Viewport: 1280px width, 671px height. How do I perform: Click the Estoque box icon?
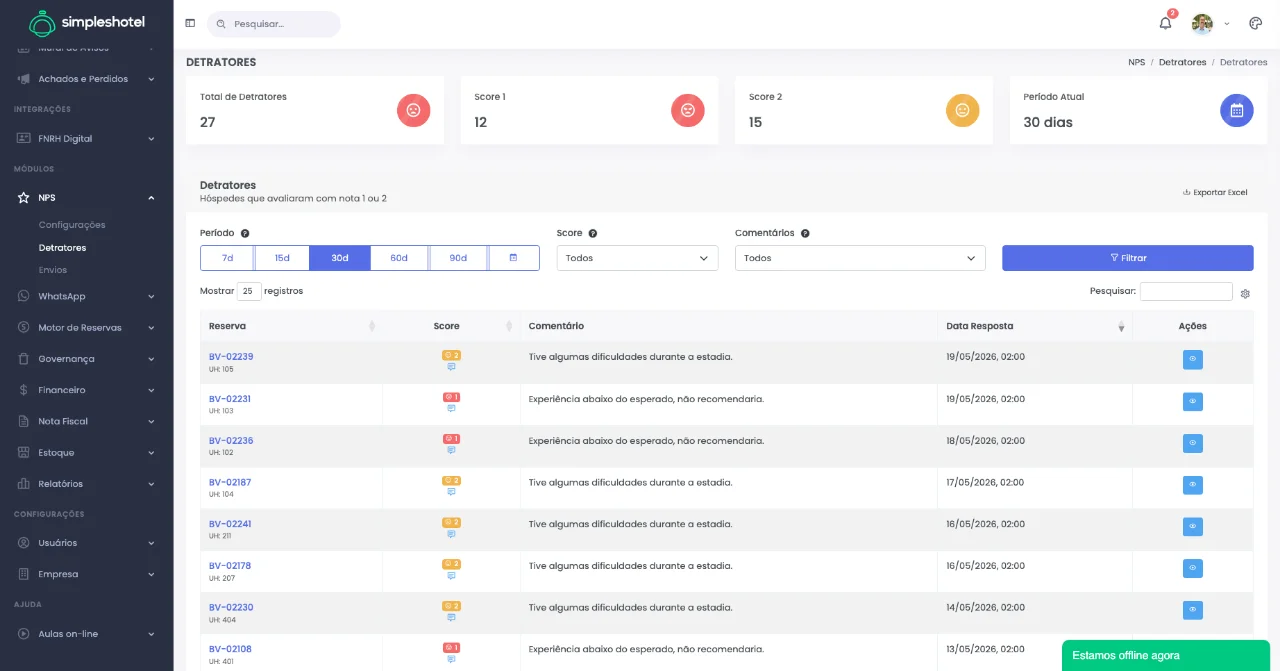click(x=24, y=453)
